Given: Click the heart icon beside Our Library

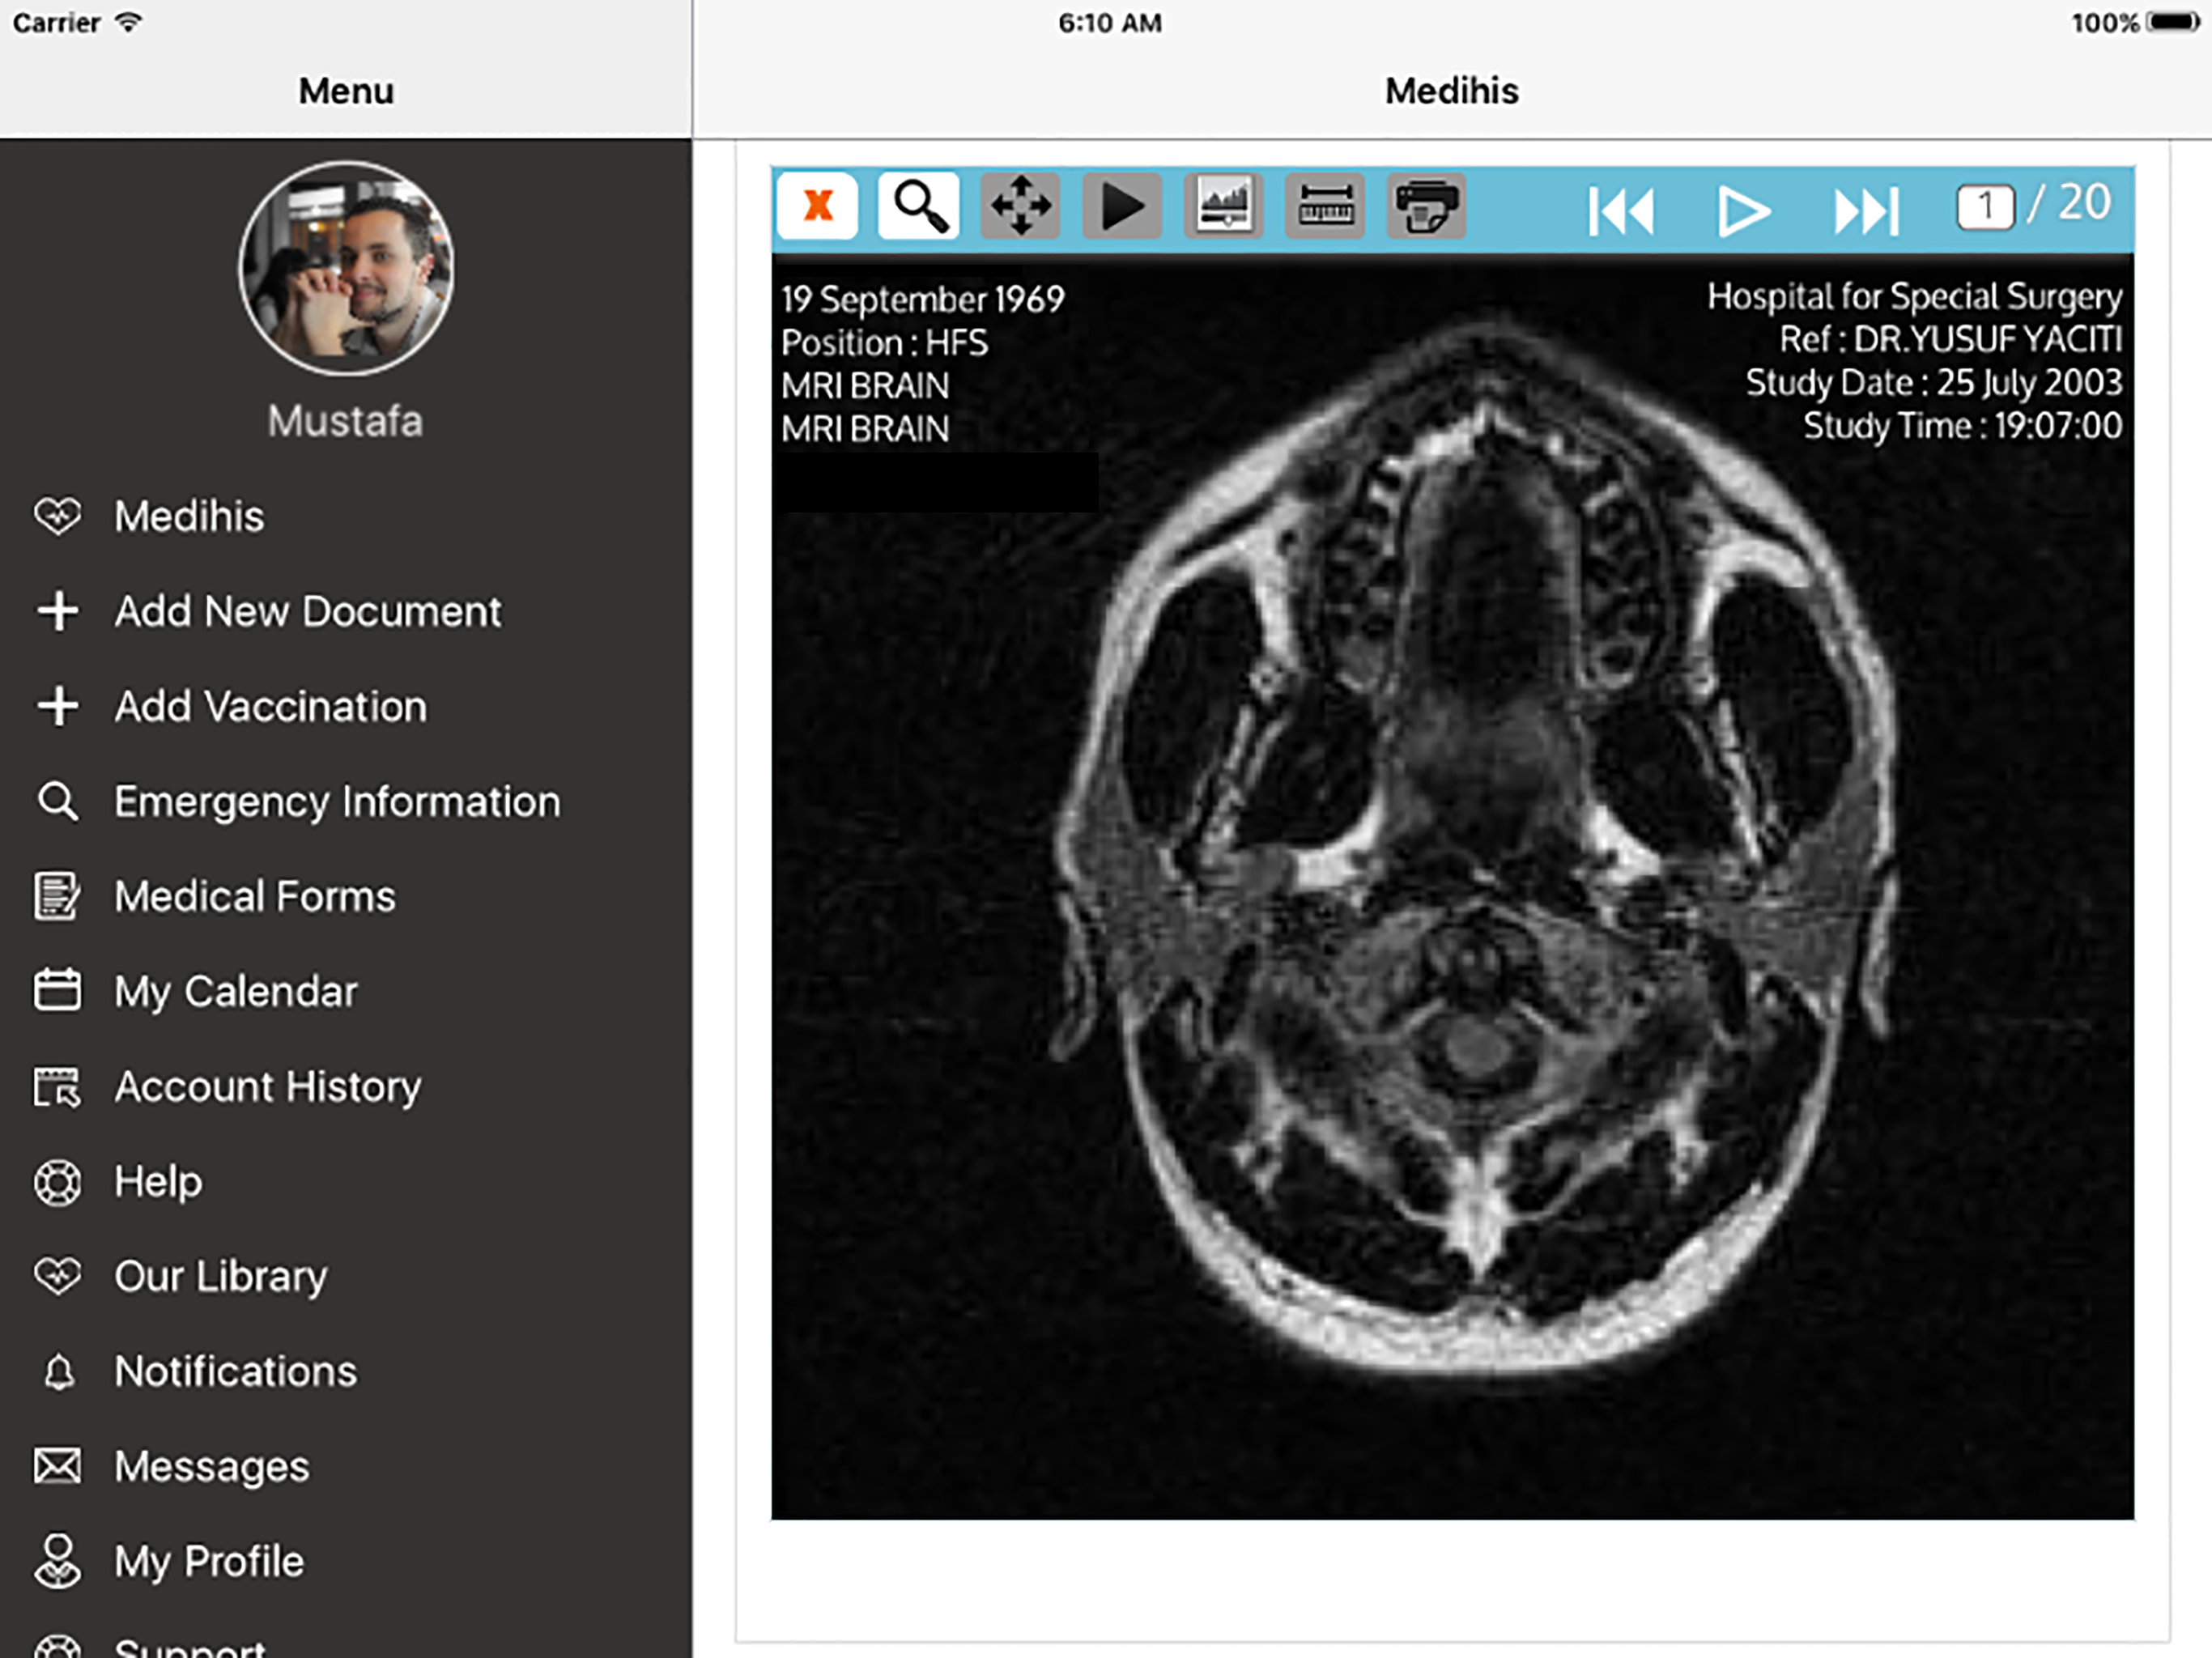Looking at the screenshot, I should pyautogui.click(x=58, y=1276).
